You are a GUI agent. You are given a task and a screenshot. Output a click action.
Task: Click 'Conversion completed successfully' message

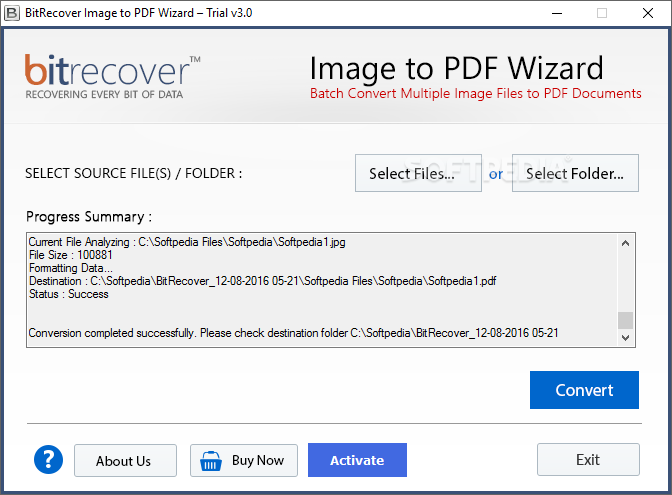[294, 333]
